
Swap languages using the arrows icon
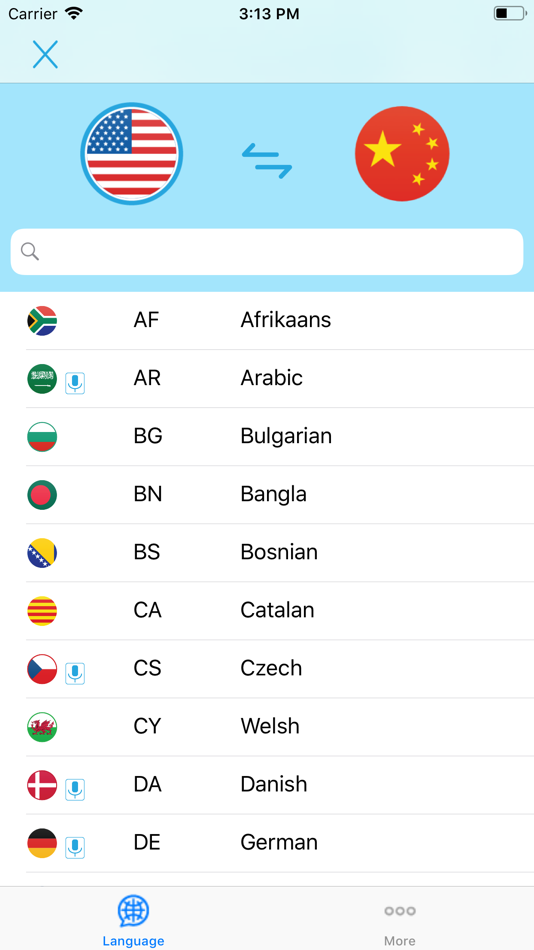[267, 160]
